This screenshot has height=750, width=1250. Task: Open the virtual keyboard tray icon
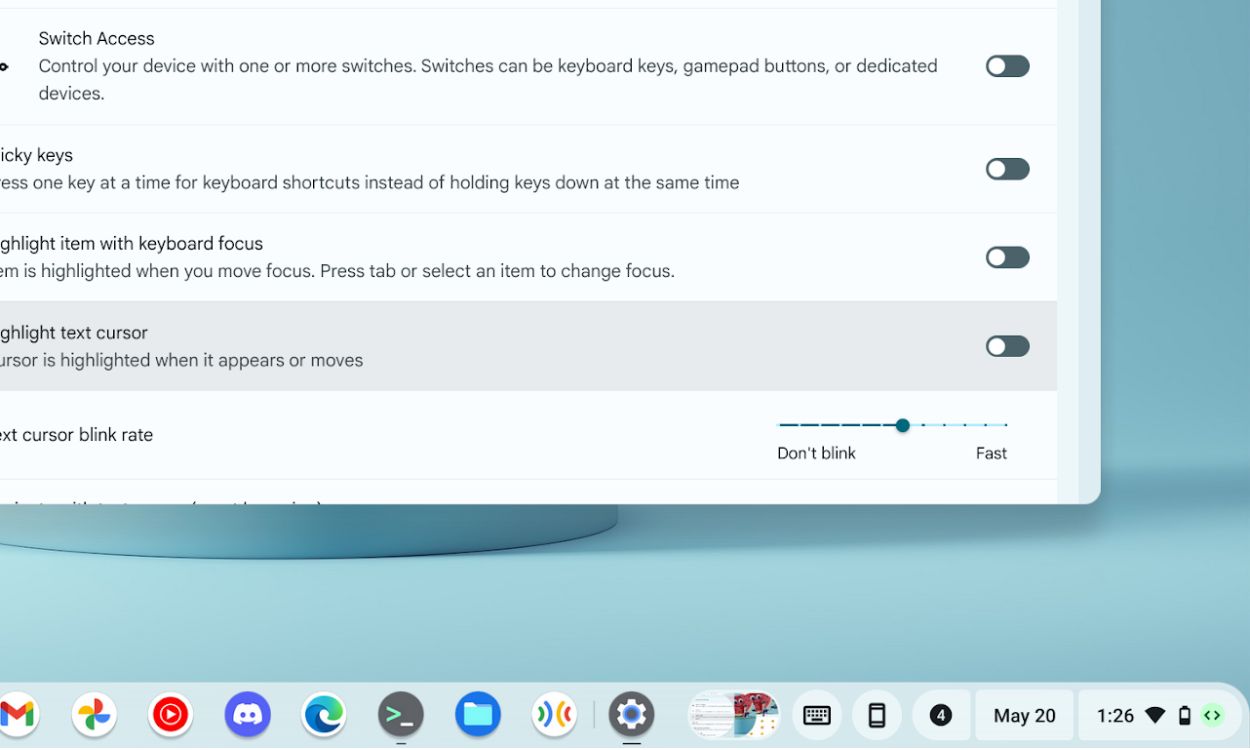[817, 715]
